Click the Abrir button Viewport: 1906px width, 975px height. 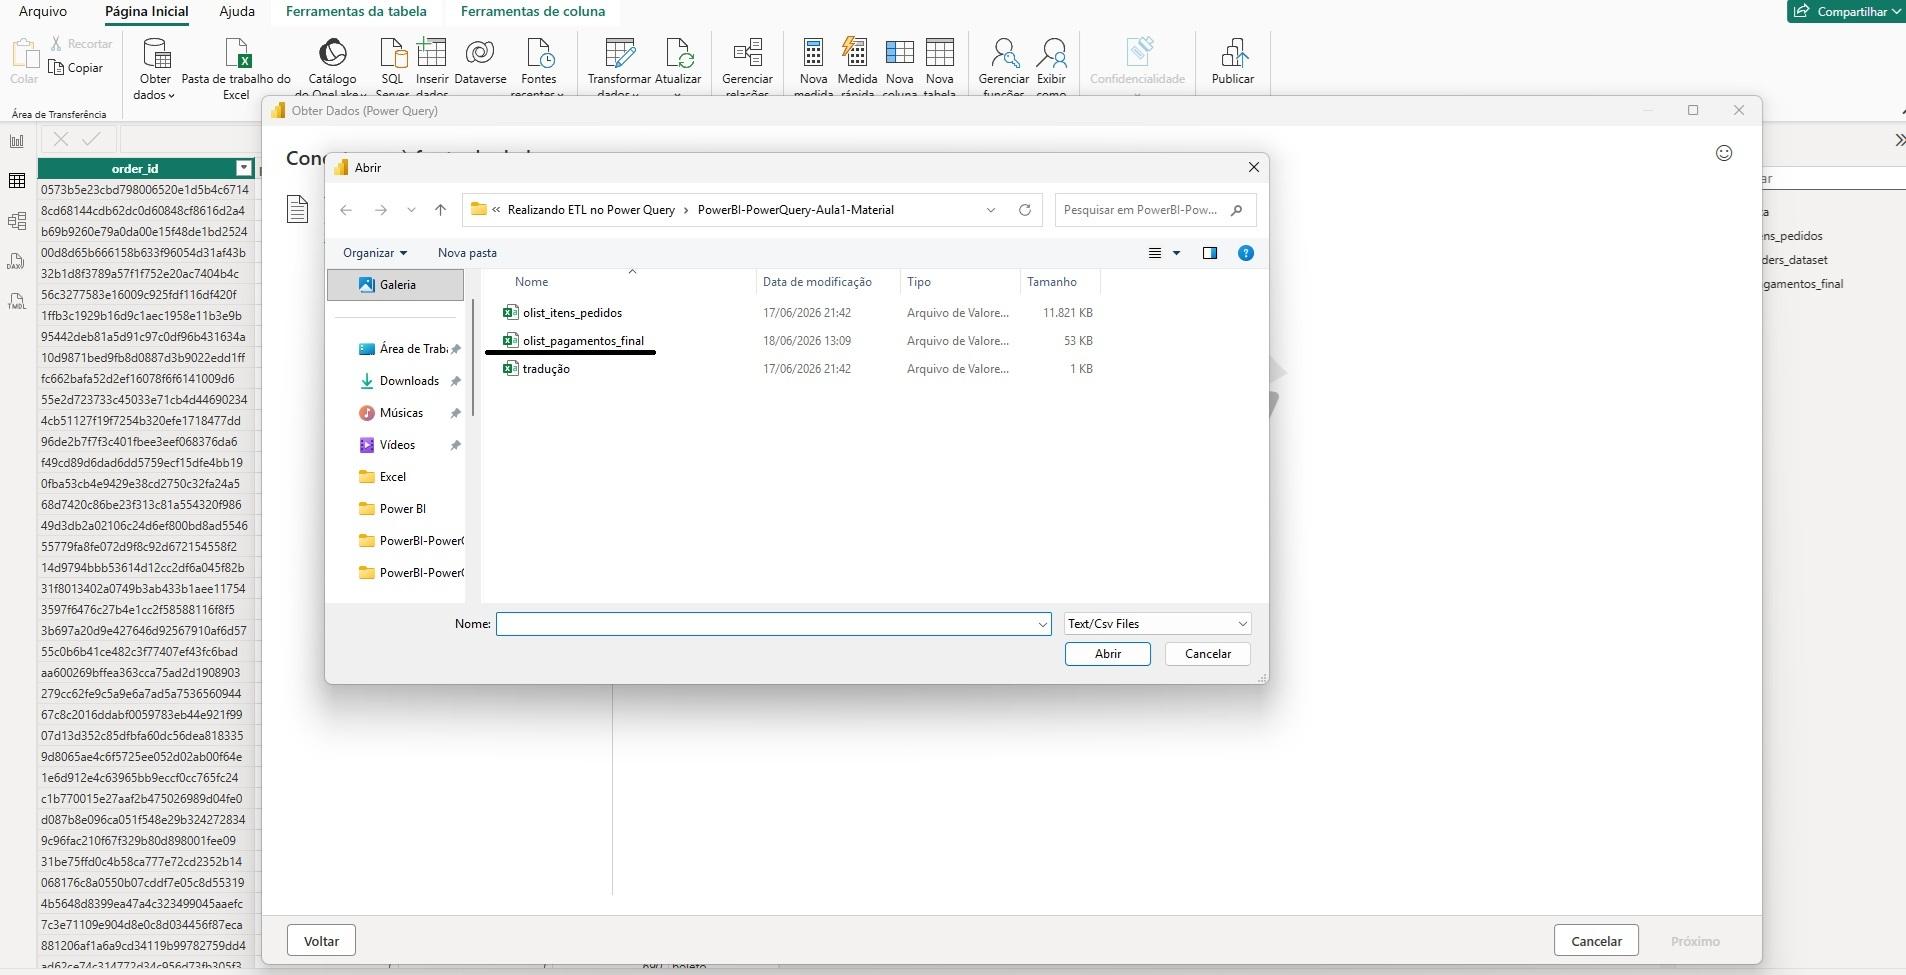1108,654
